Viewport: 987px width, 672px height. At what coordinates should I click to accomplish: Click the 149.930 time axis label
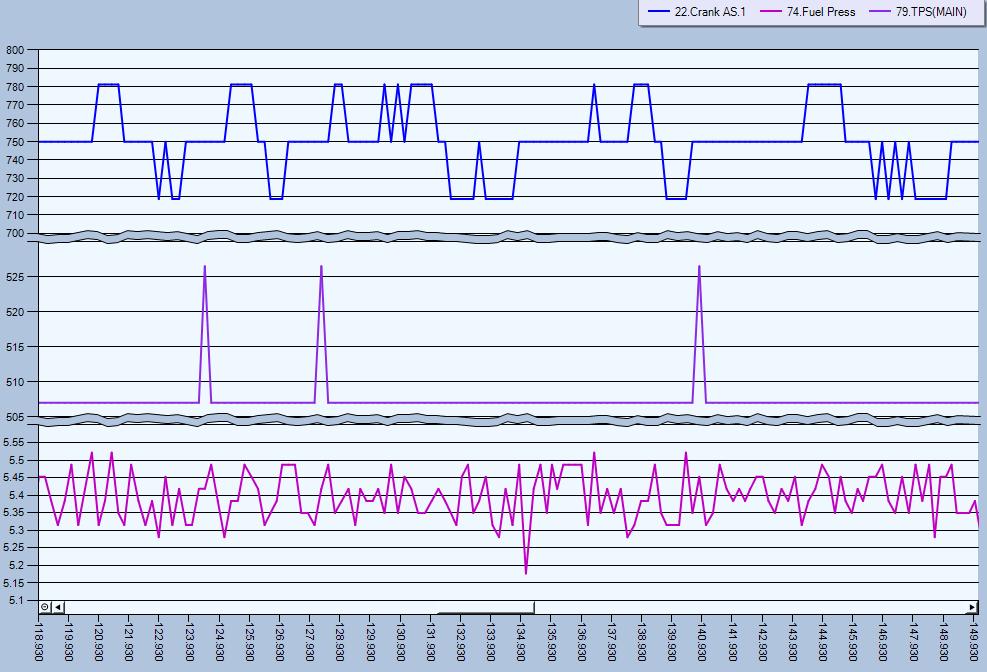tap(973, 641)
